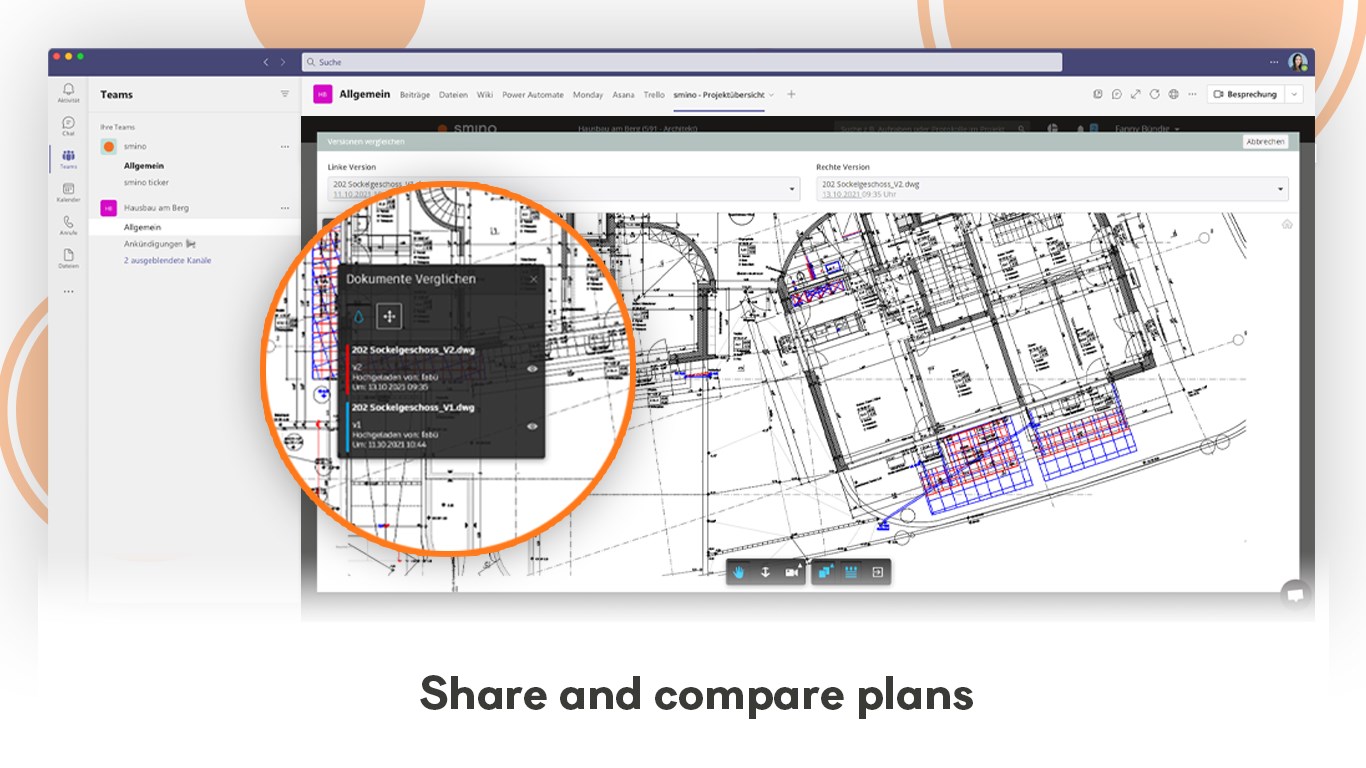Select the Hausbau am Berg team
The height and width of the screenshot is (768, 1366).
(156, 208)
